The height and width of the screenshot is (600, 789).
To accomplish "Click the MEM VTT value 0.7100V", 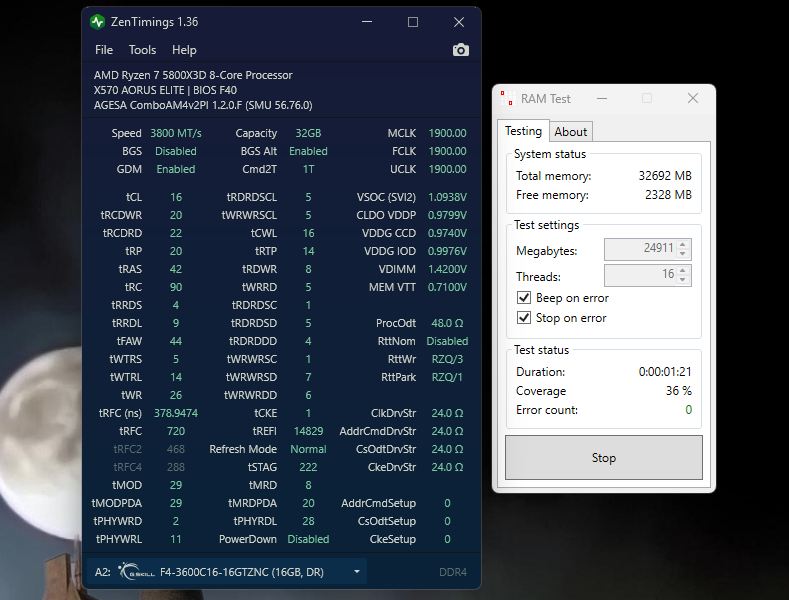I will click(447, 287).
